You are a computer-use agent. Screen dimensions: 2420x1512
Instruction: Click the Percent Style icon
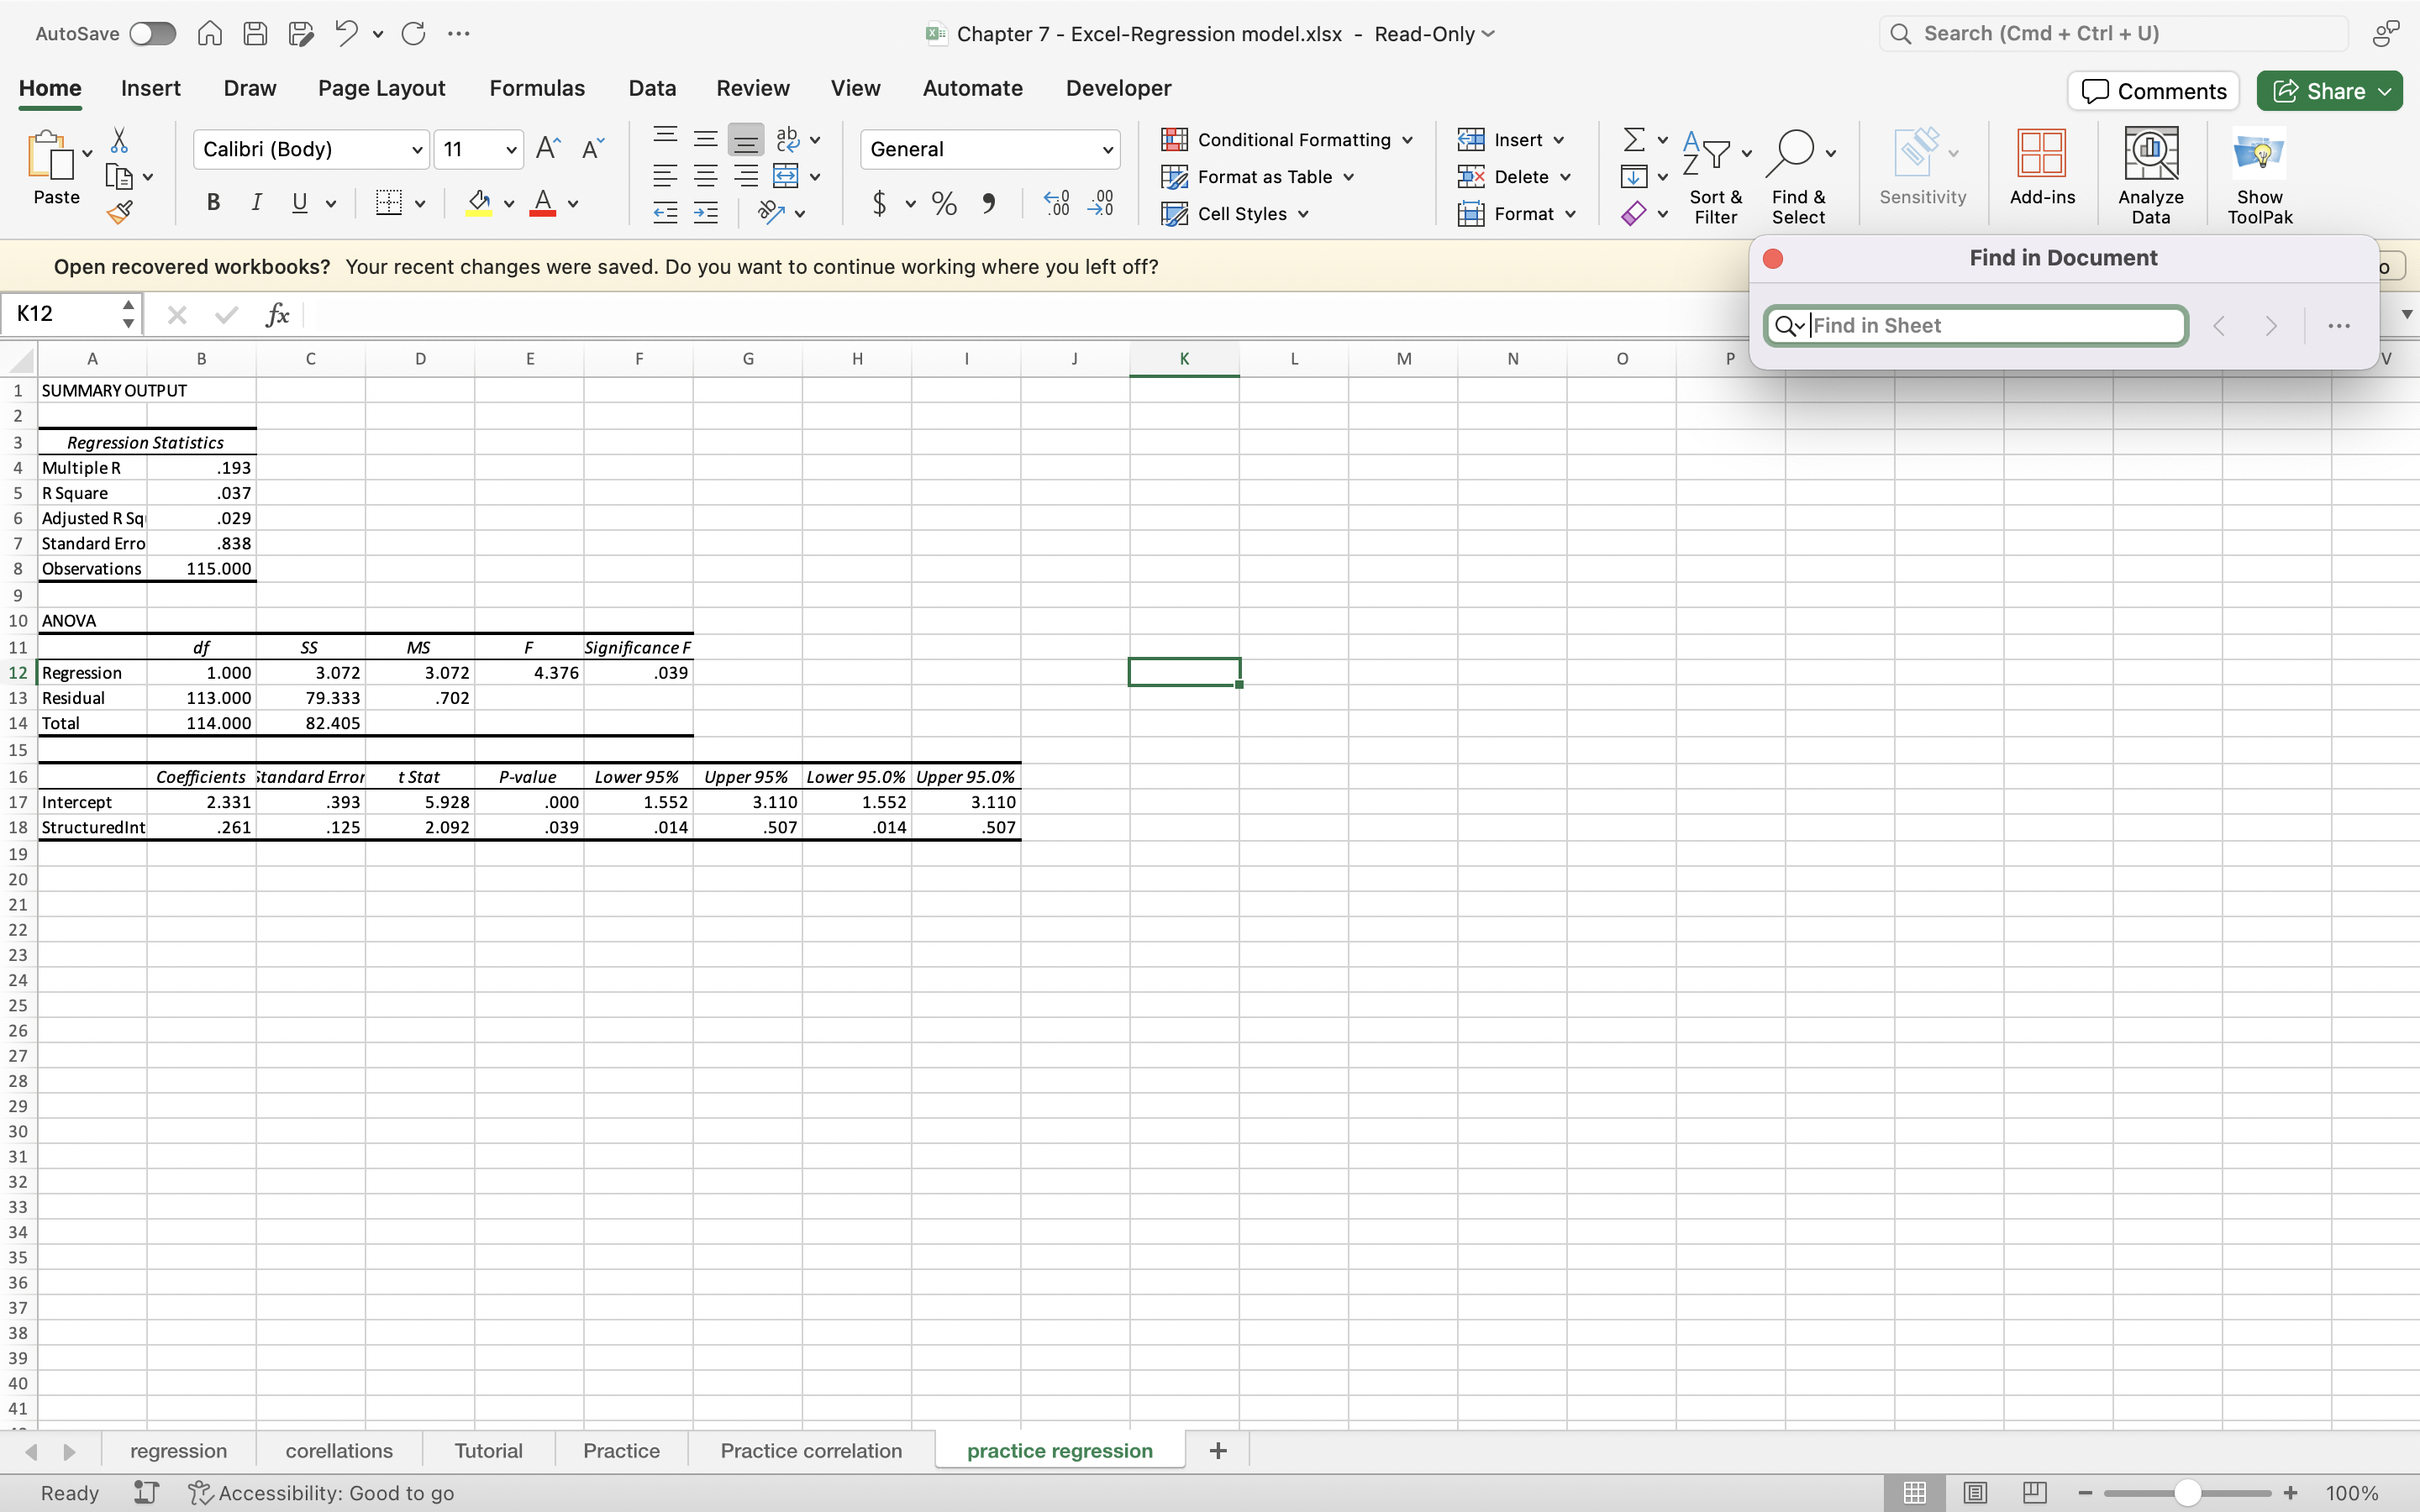(943, 204)
